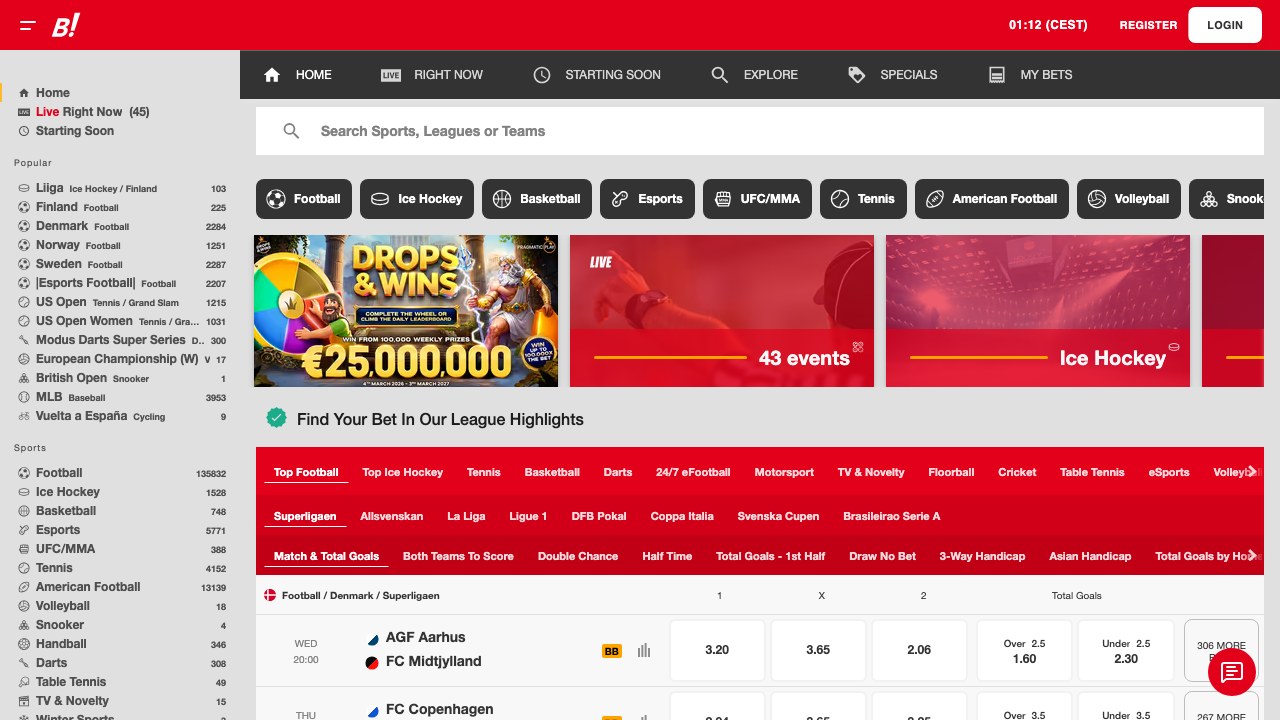1280x720 pixels.
Task: Select the American Football category chip
Action: point(992,199)
